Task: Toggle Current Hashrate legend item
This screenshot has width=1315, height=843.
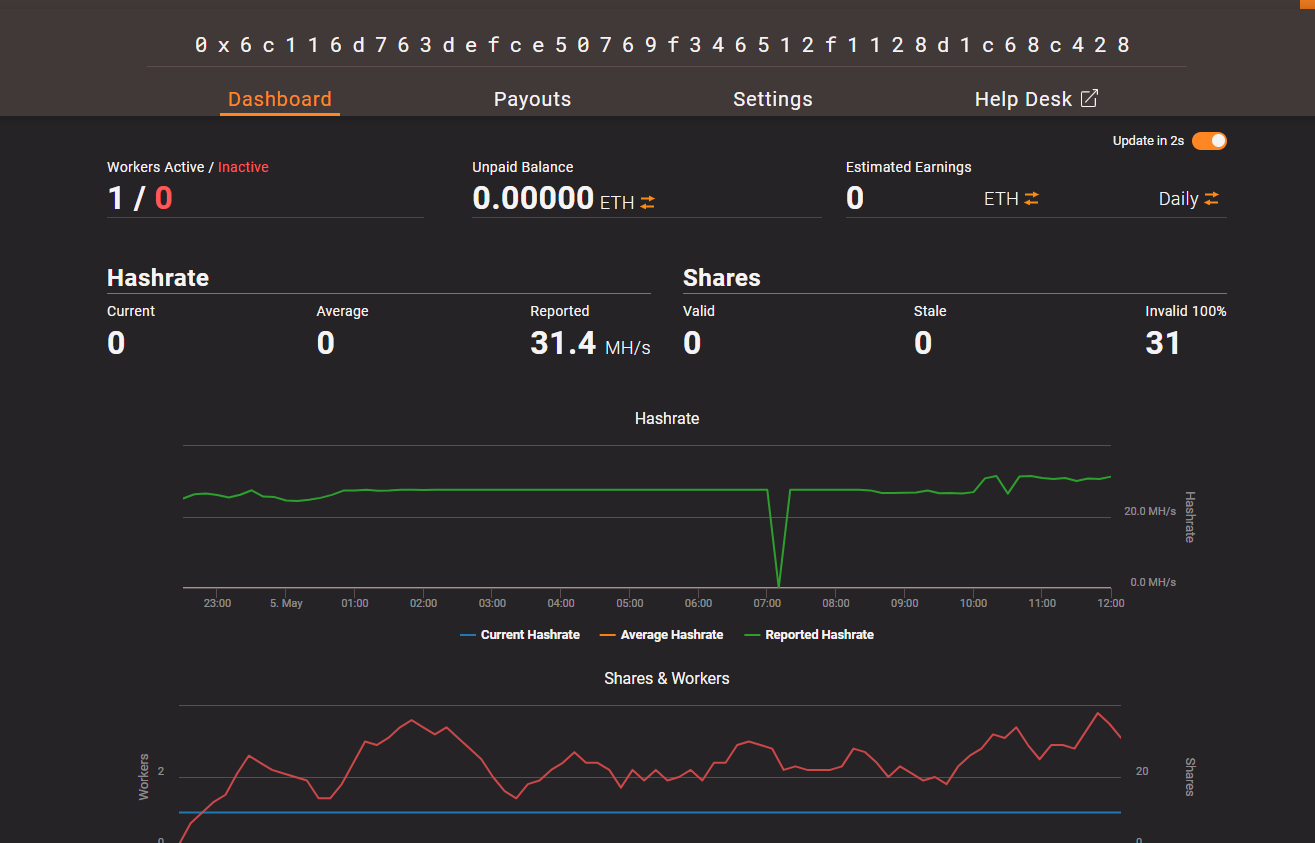Action: click(520, 635)
